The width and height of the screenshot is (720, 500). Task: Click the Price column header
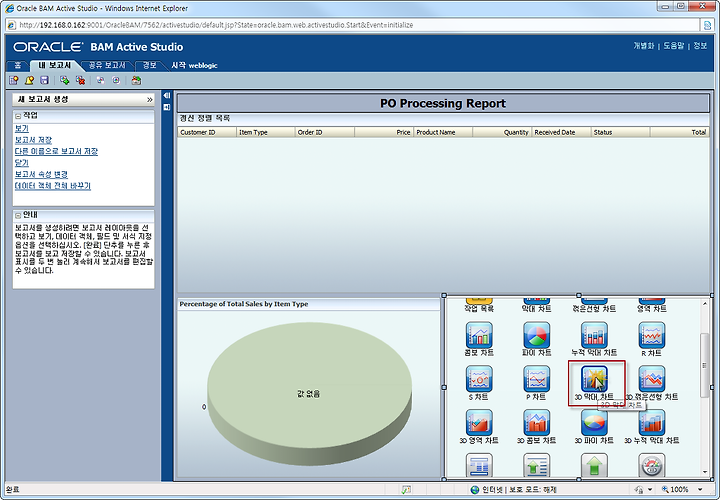[384, 132]
